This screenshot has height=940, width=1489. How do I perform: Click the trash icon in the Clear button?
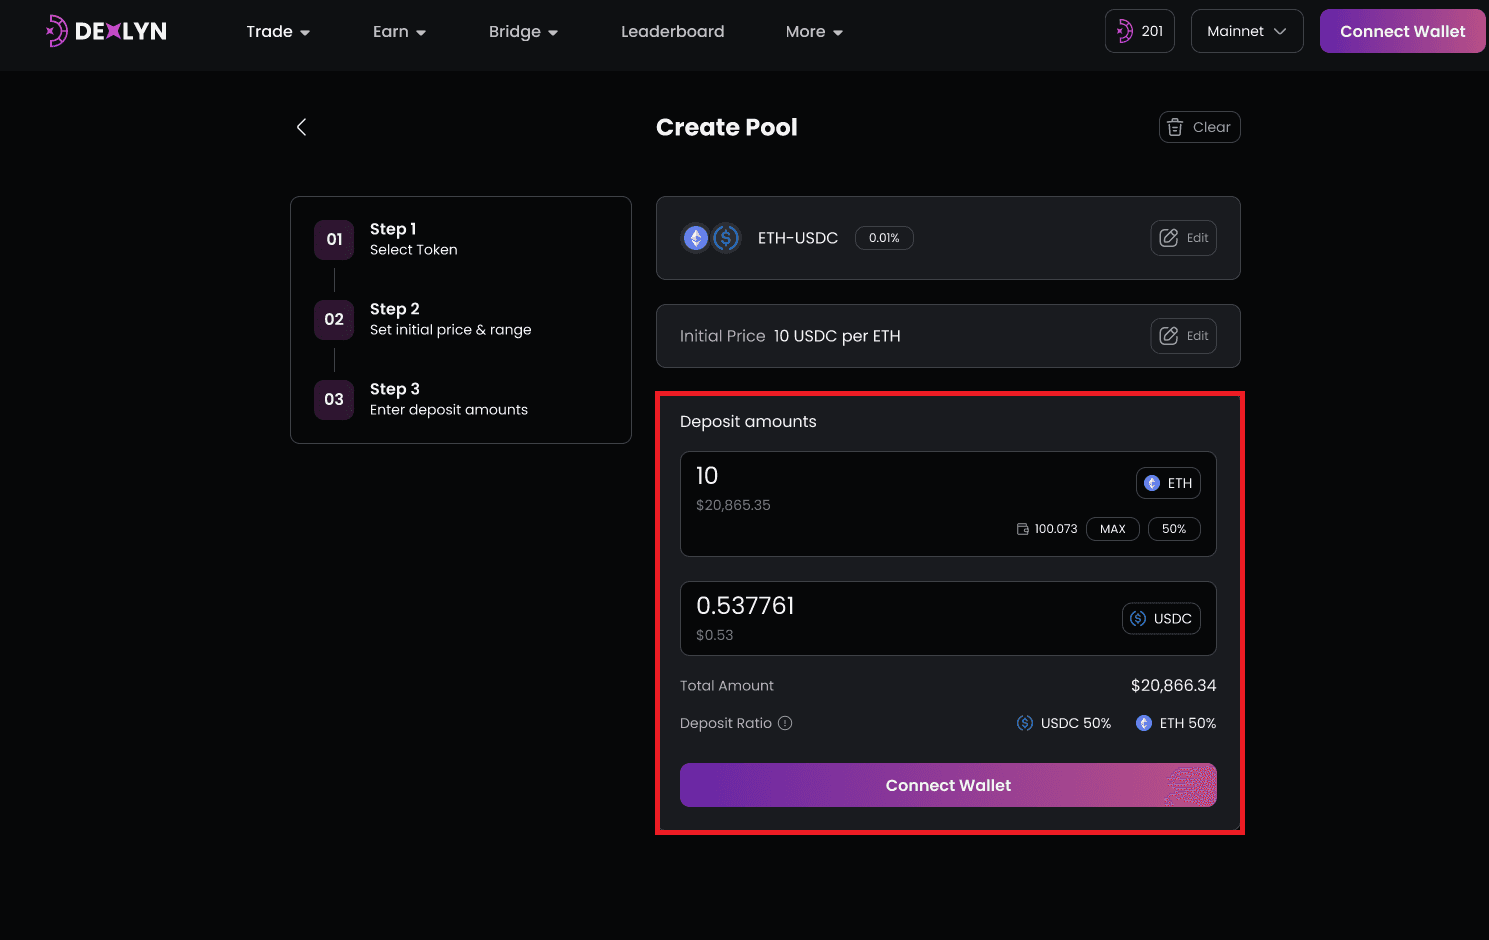tap(1175, 127)
